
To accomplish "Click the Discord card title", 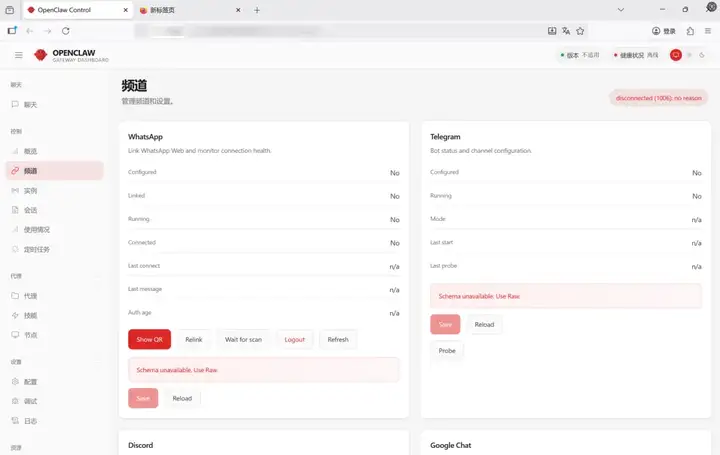I will (x=141, y=445).
